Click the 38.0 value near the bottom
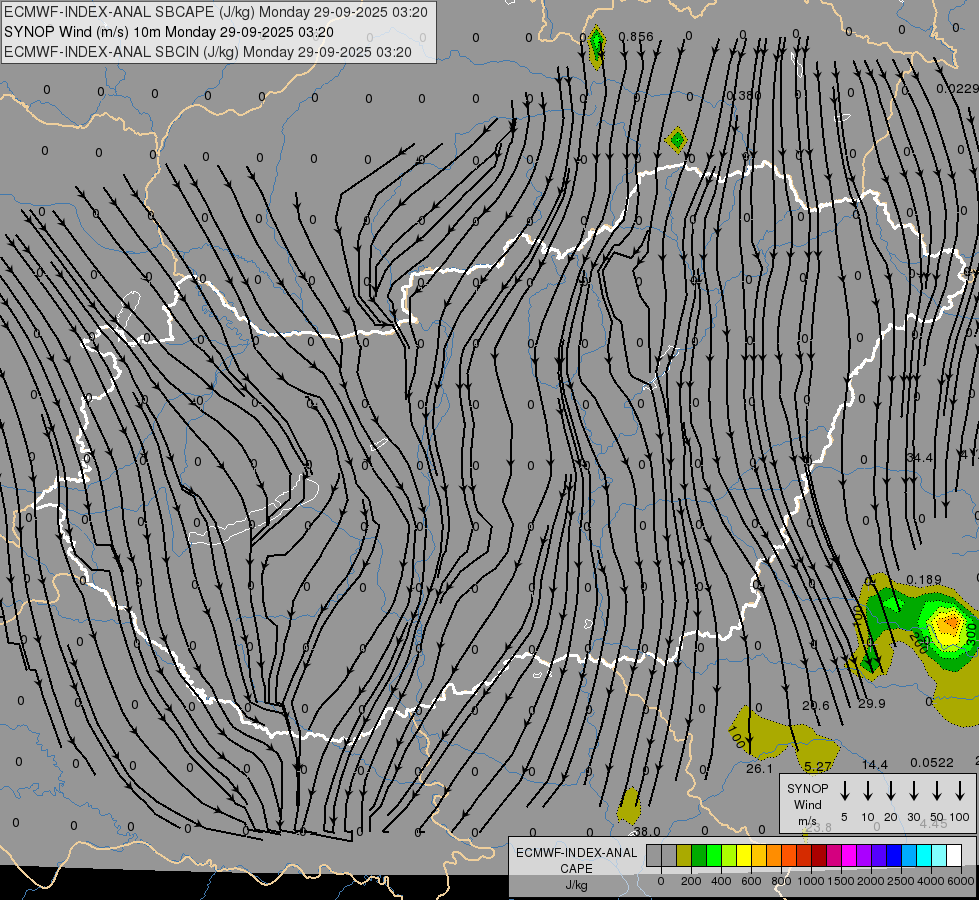 pos(647,831)
